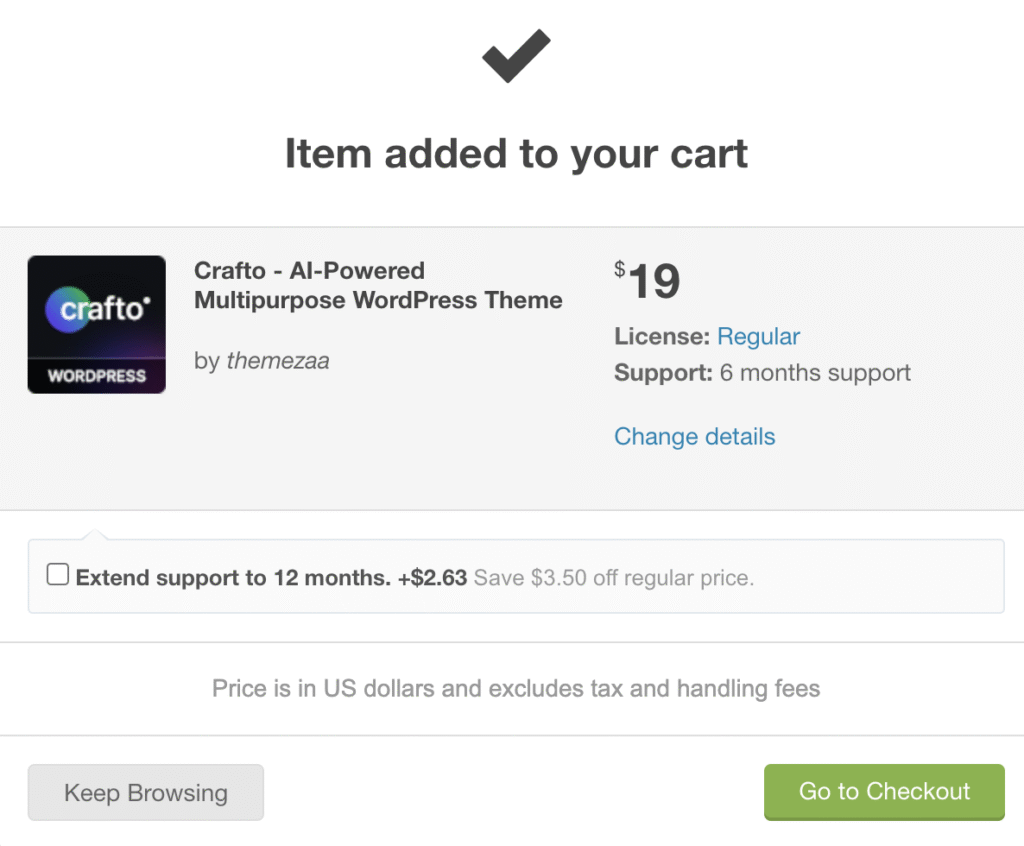
Task: Click the US dollars price notice text
Action: (x=516, y=688)
